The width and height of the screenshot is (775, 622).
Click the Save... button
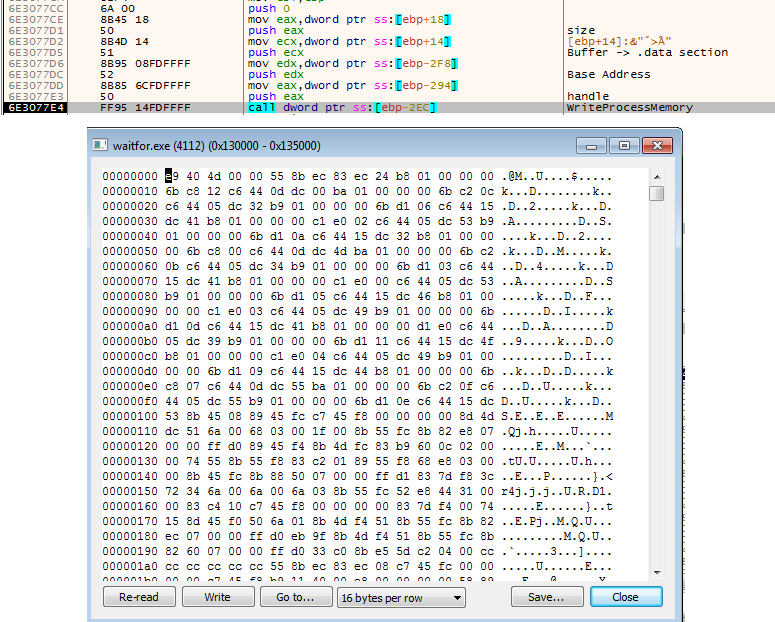[546, 597]
